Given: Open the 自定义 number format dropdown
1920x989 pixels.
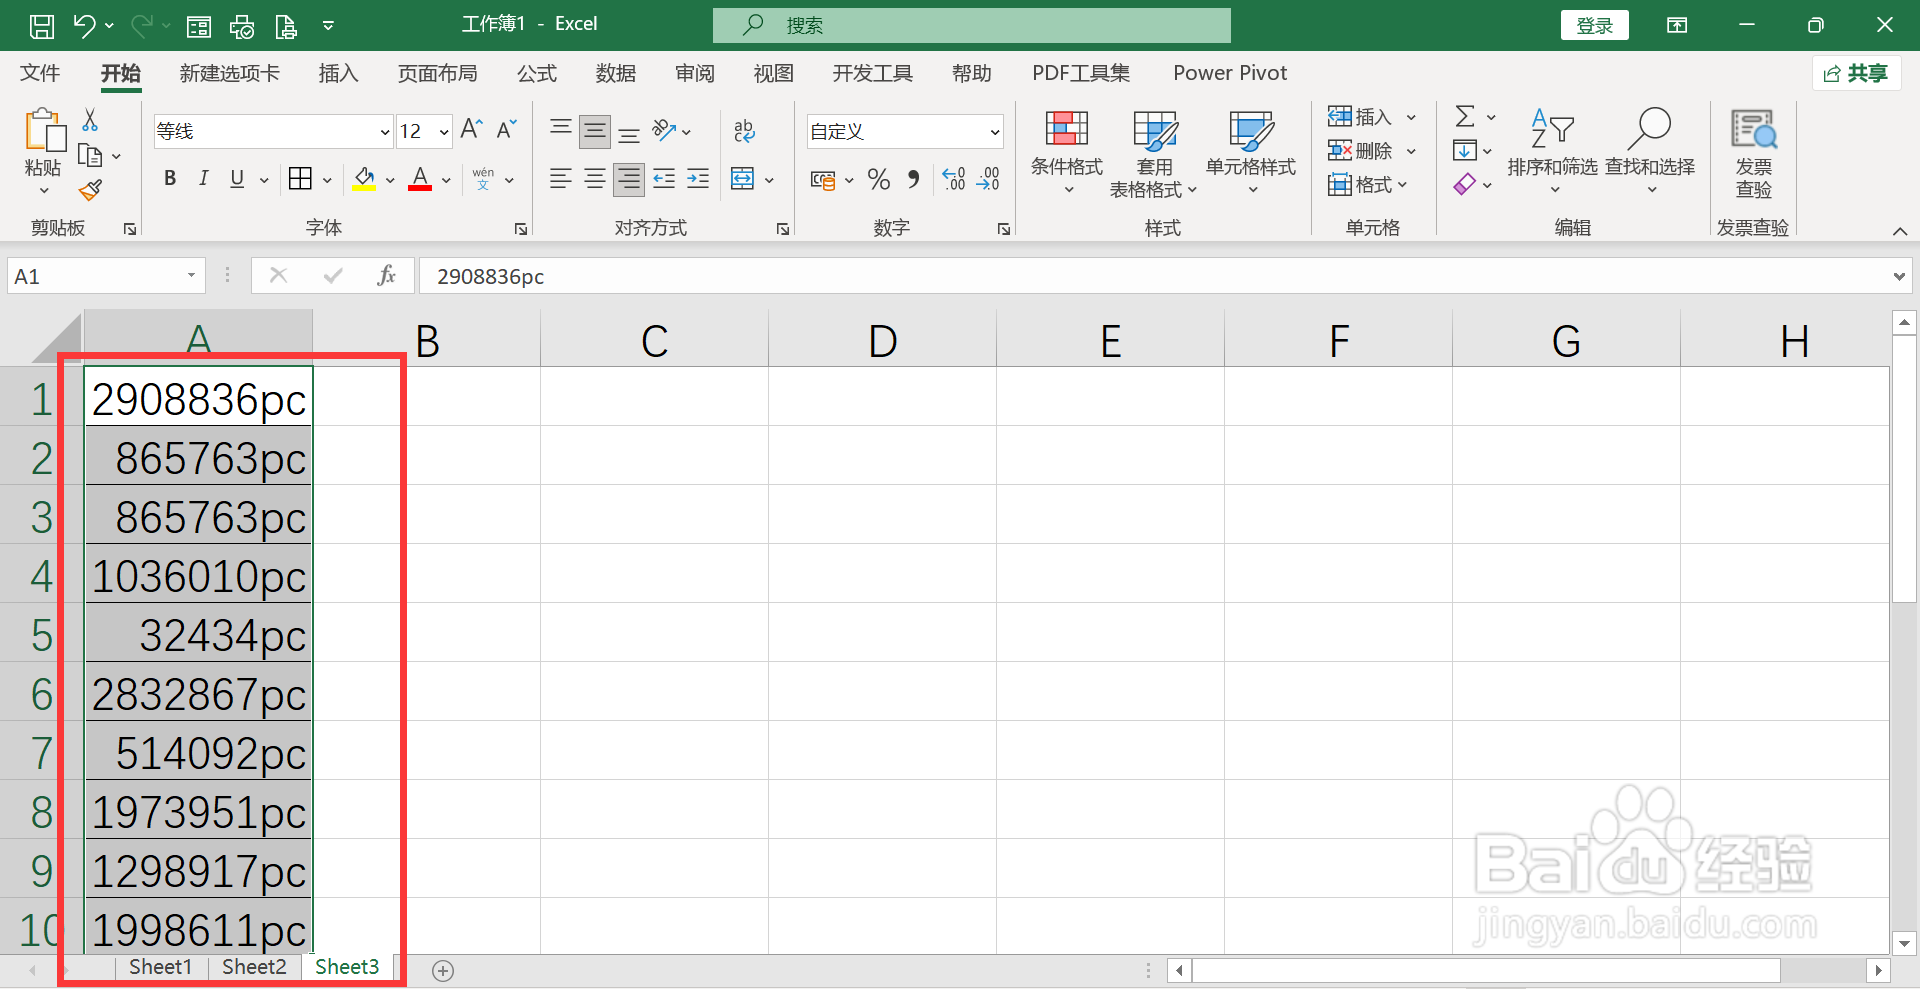Looking at the screenshot, I should point(995,131).
